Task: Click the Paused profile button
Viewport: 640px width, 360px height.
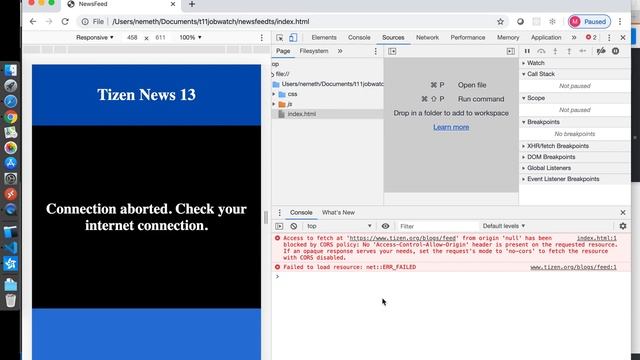Action: pyautogui.click(x=589, y=22)
